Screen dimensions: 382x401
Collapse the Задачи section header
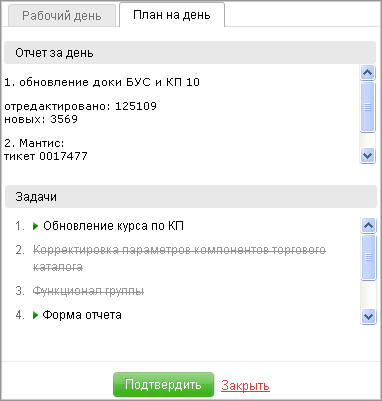click(x=191, y=197)
